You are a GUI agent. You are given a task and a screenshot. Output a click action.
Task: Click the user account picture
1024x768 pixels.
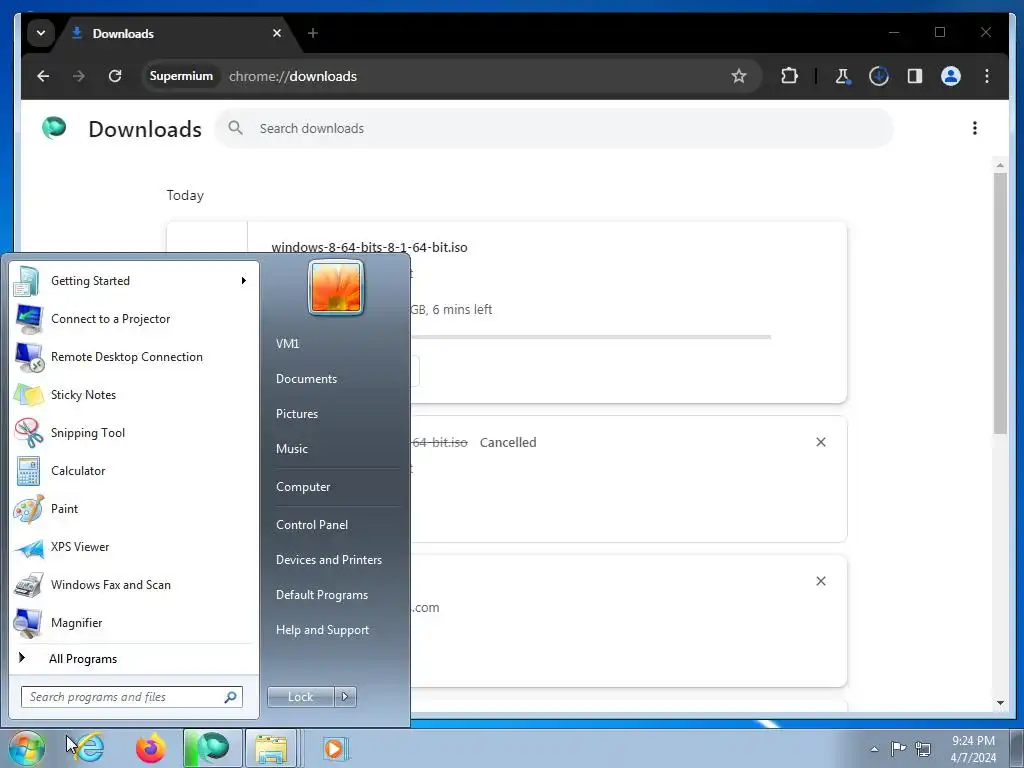tap(336, 287)
